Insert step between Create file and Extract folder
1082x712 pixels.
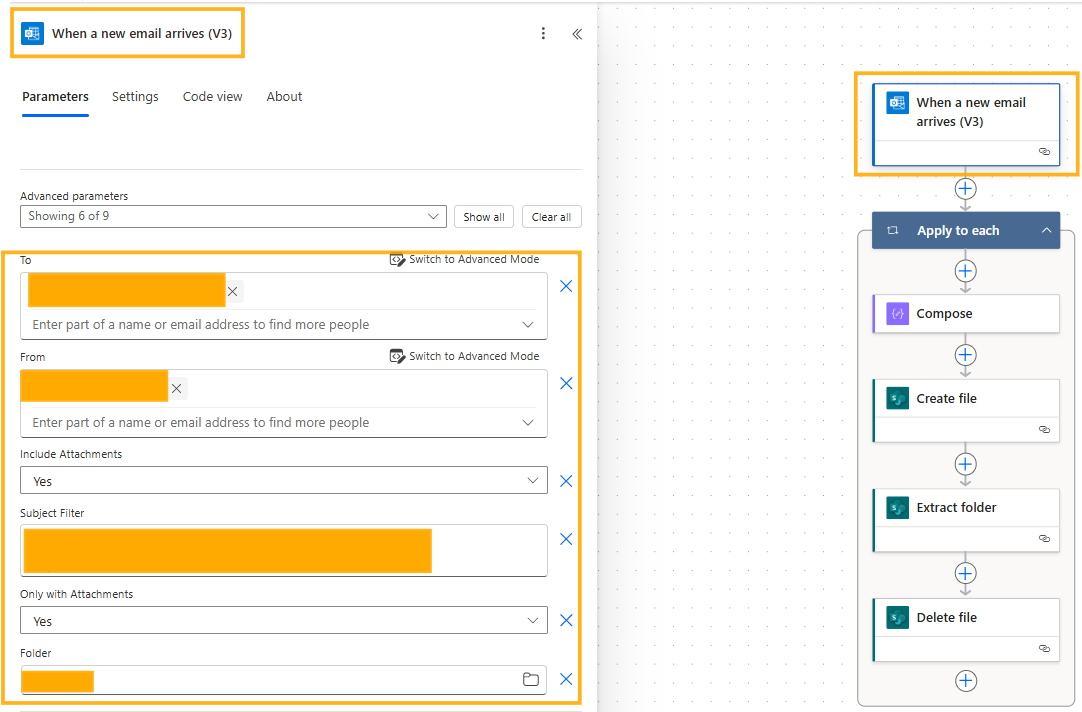pyautogui.click(x=965, y=464)
